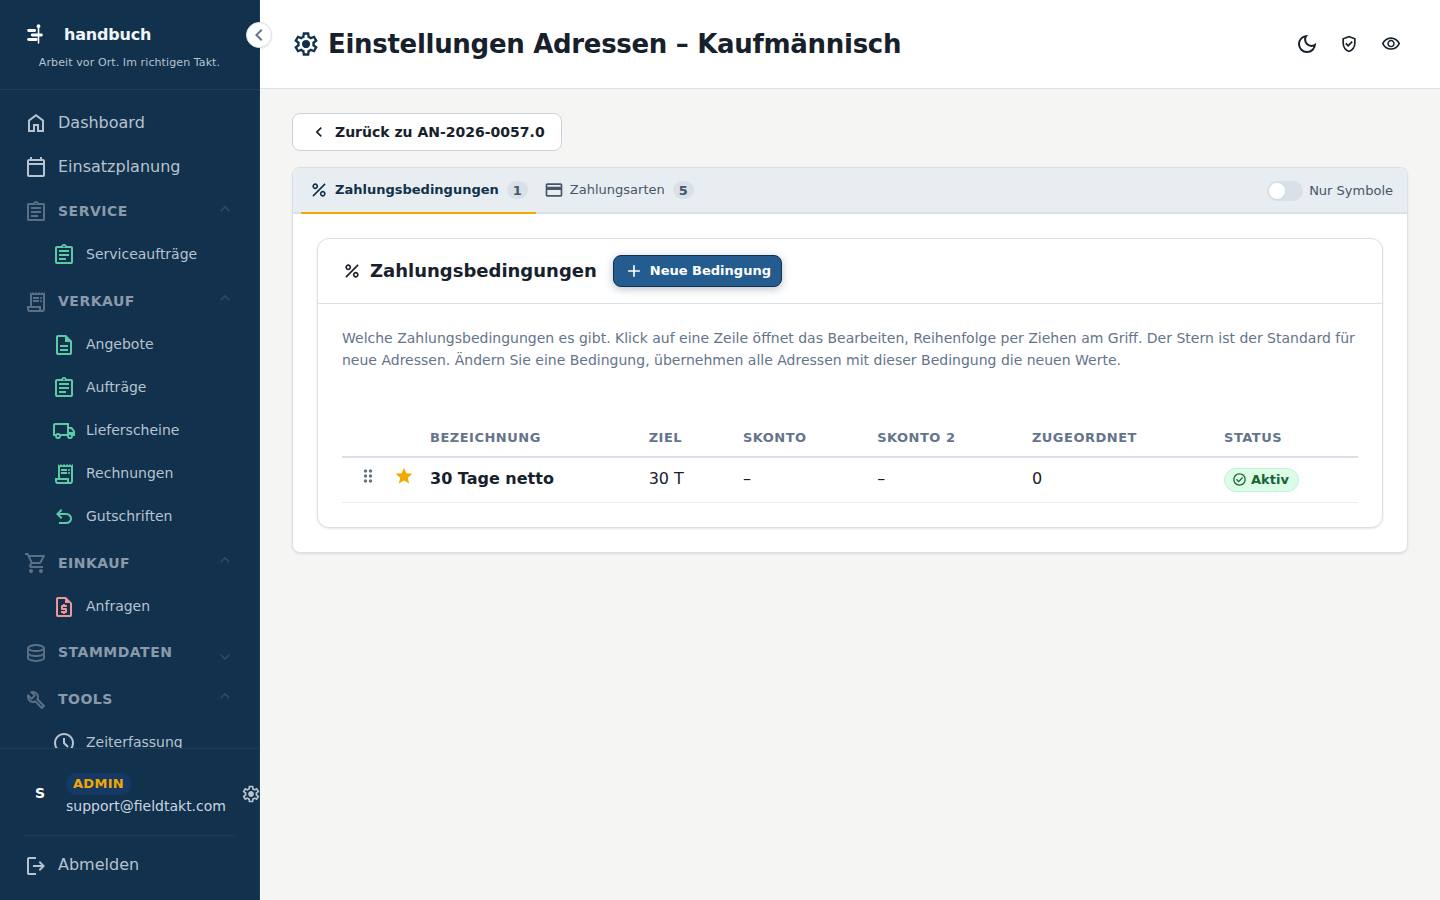The width and height of the screenshot is (1440, 900).
Task: Open the shield check icon in header
Action: click(1349, 44)
